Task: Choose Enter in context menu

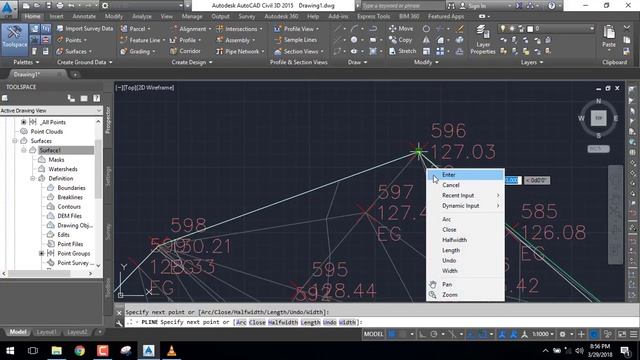Action: point(465,175)
